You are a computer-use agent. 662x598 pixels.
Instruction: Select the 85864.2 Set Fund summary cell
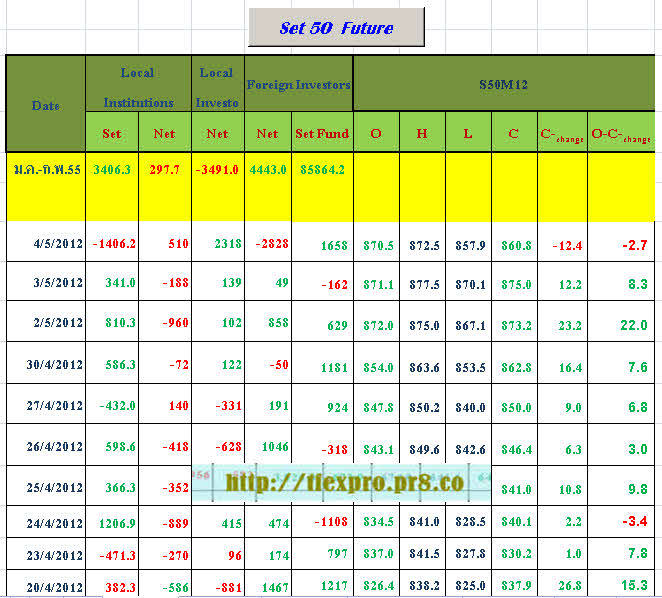321,170
